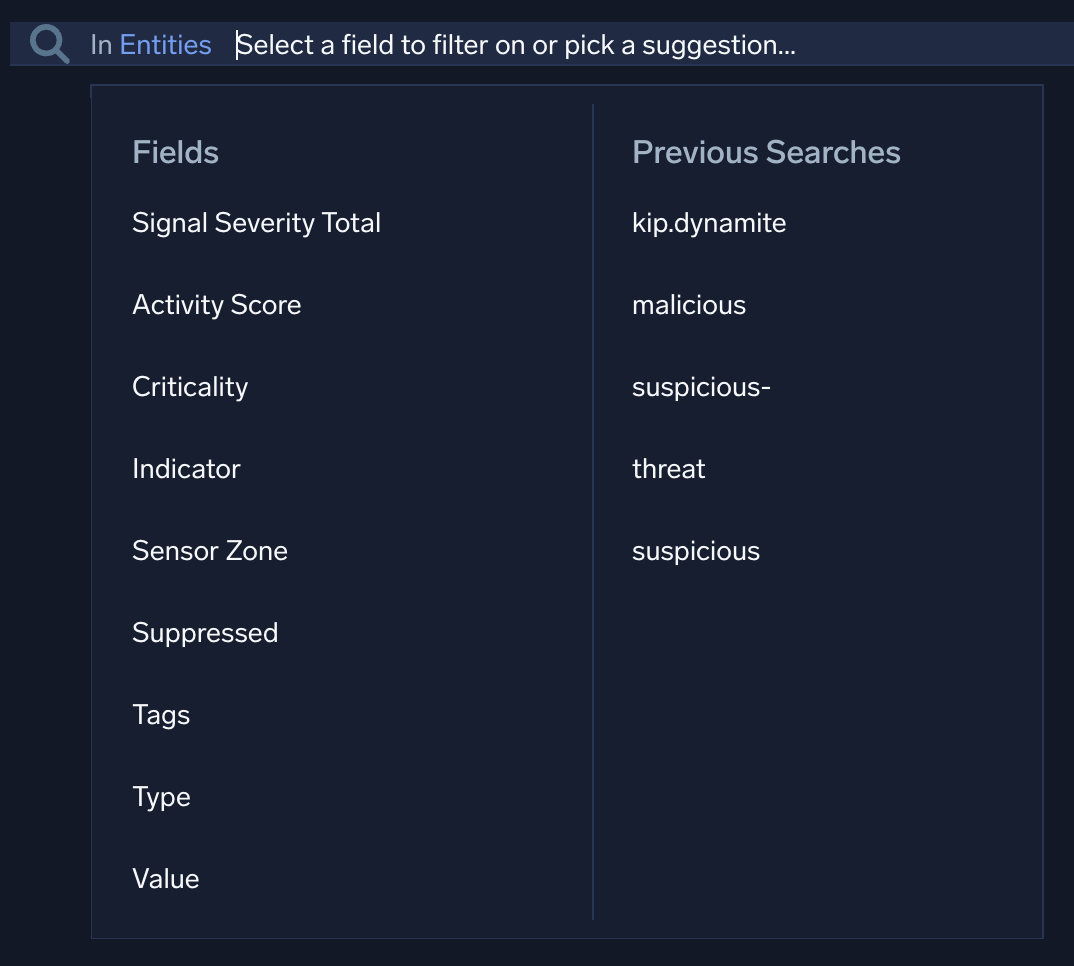Choose Type from the Fields column
Image resolution: width=1074 pixels, height=966 pixels.
161,796
